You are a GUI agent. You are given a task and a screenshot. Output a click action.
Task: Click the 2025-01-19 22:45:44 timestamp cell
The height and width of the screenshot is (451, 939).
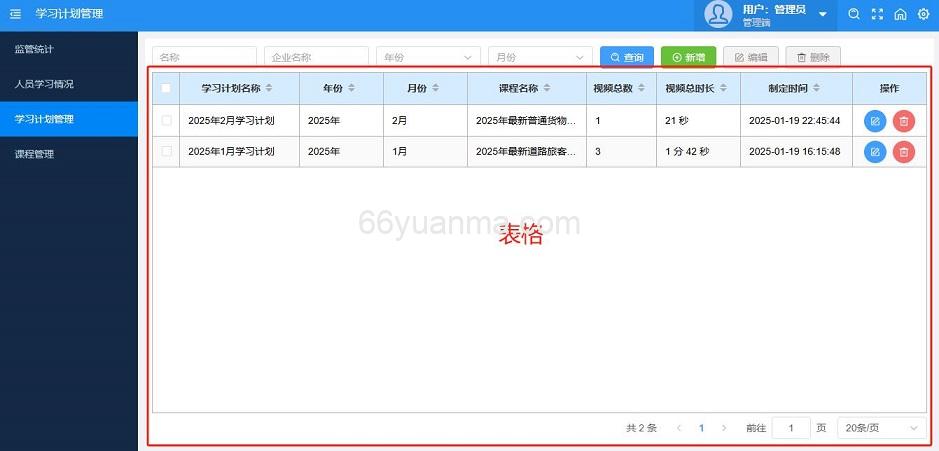pyautogui.click(x=796, y=120)
